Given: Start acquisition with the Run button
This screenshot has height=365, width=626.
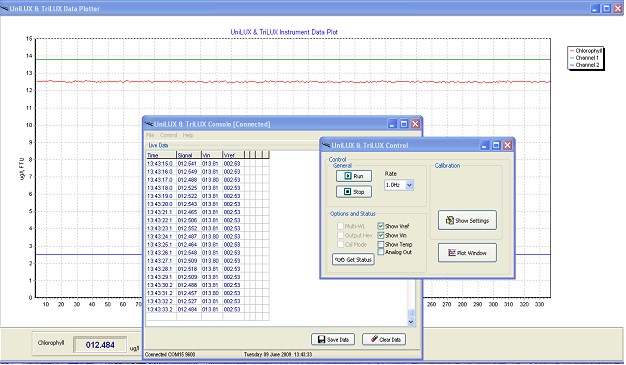Looking at the screenshot, I should point(354,176).
